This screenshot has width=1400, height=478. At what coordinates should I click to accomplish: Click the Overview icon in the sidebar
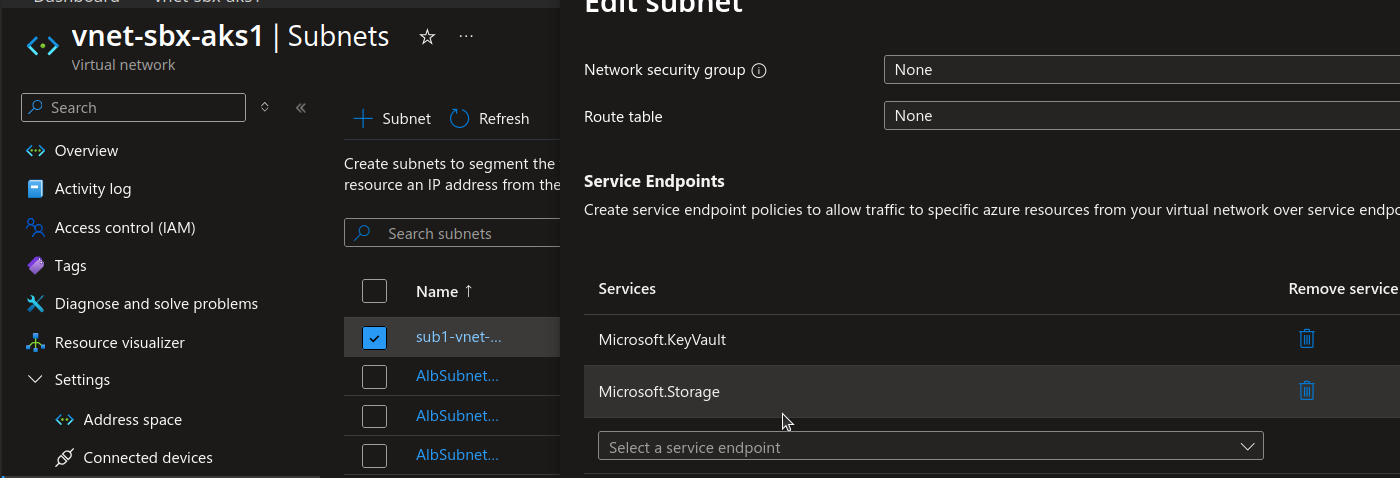[36, 151]
